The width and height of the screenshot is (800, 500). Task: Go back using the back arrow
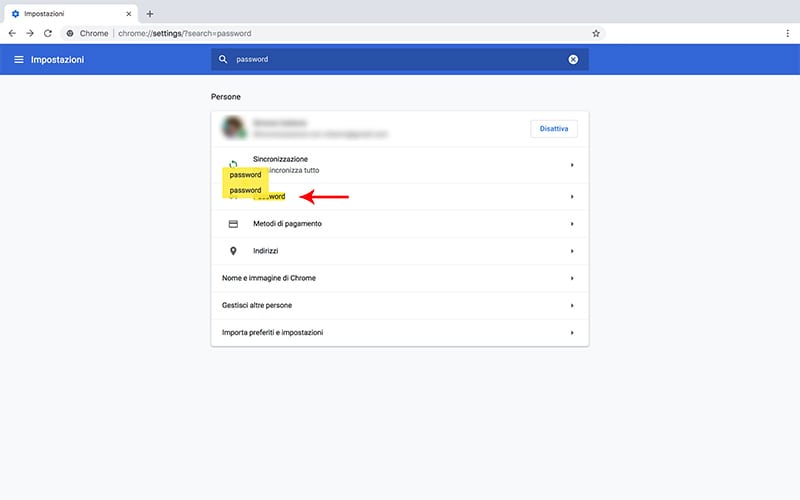tap(12, 33)
